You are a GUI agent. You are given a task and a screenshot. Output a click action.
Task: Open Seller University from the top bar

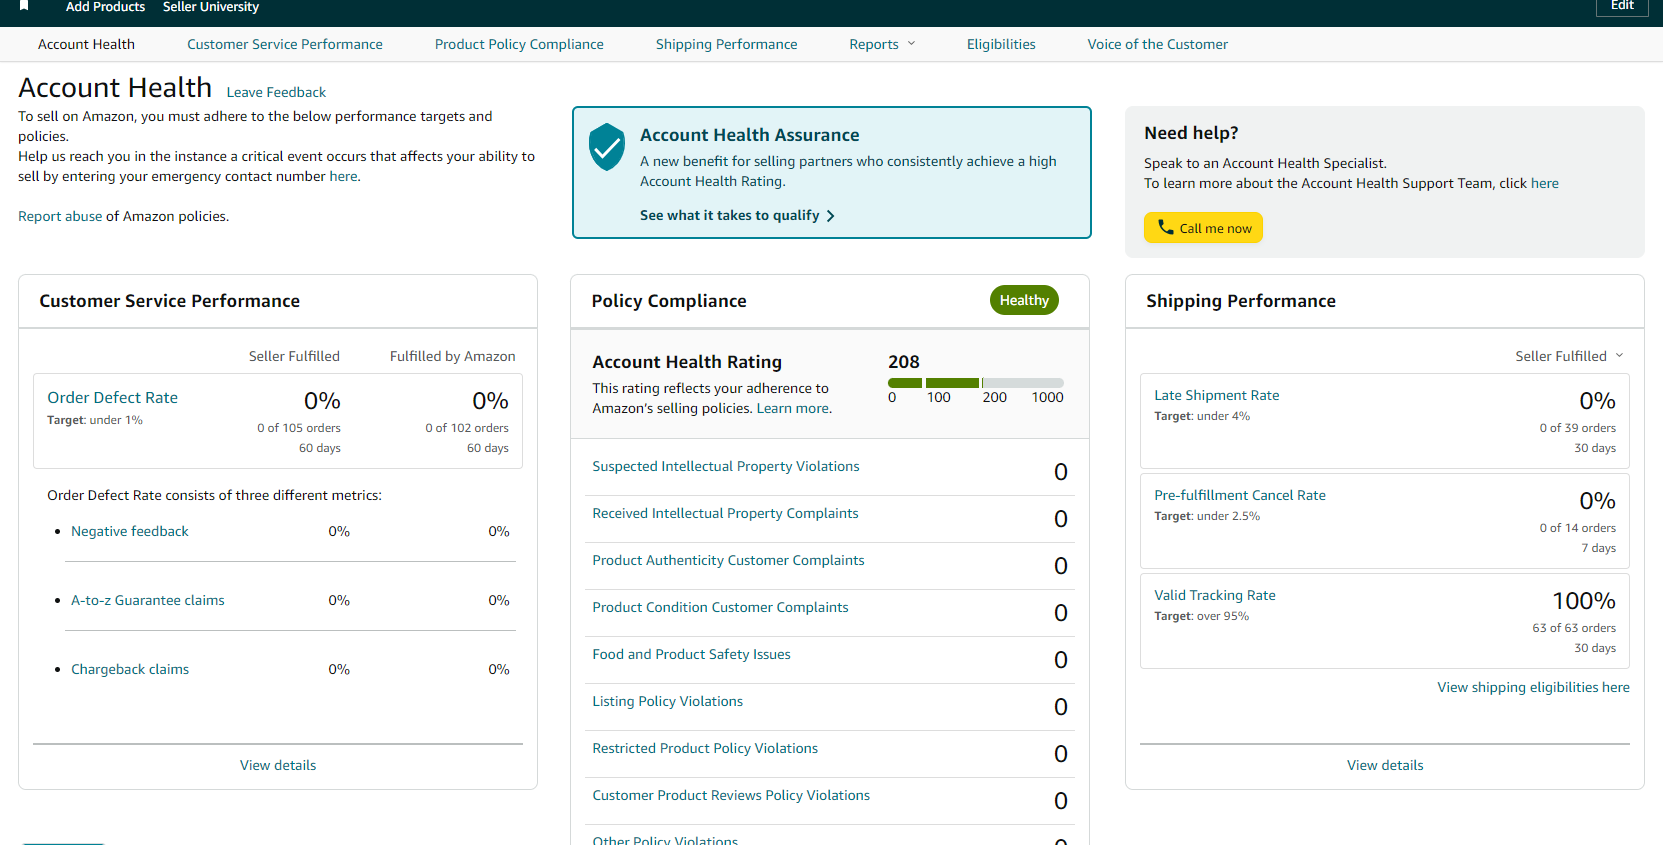(211, 7)
